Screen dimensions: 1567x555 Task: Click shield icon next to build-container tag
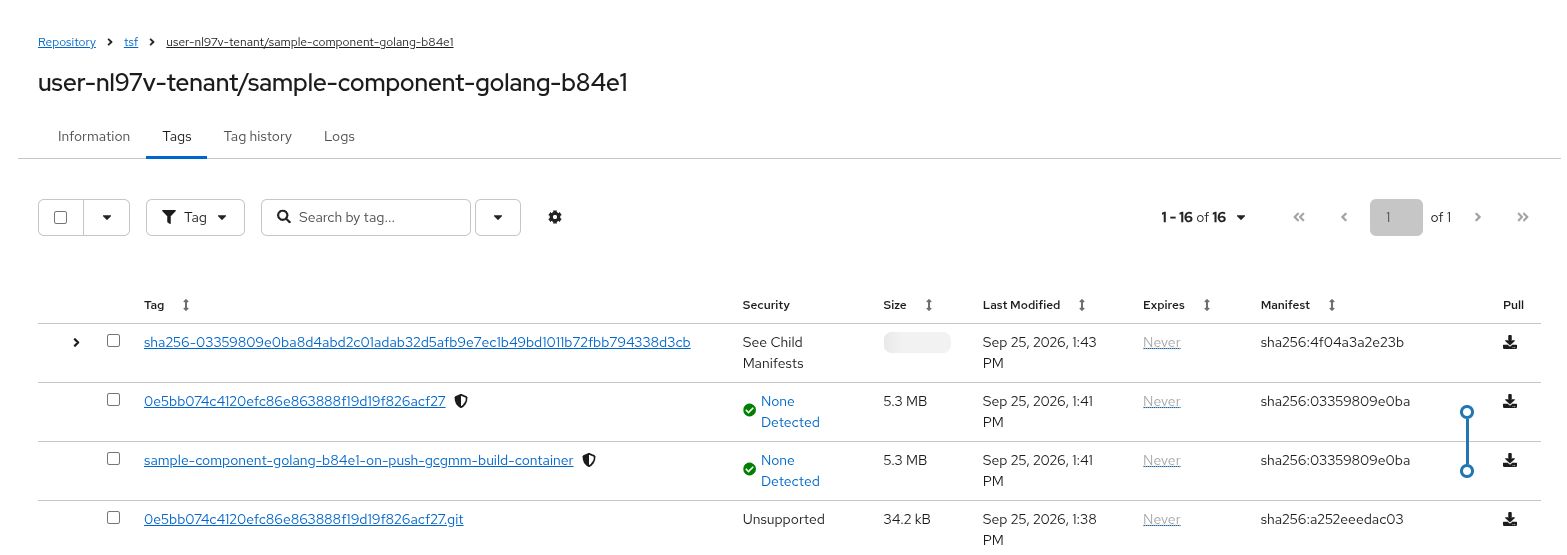(x=589, y=460)
